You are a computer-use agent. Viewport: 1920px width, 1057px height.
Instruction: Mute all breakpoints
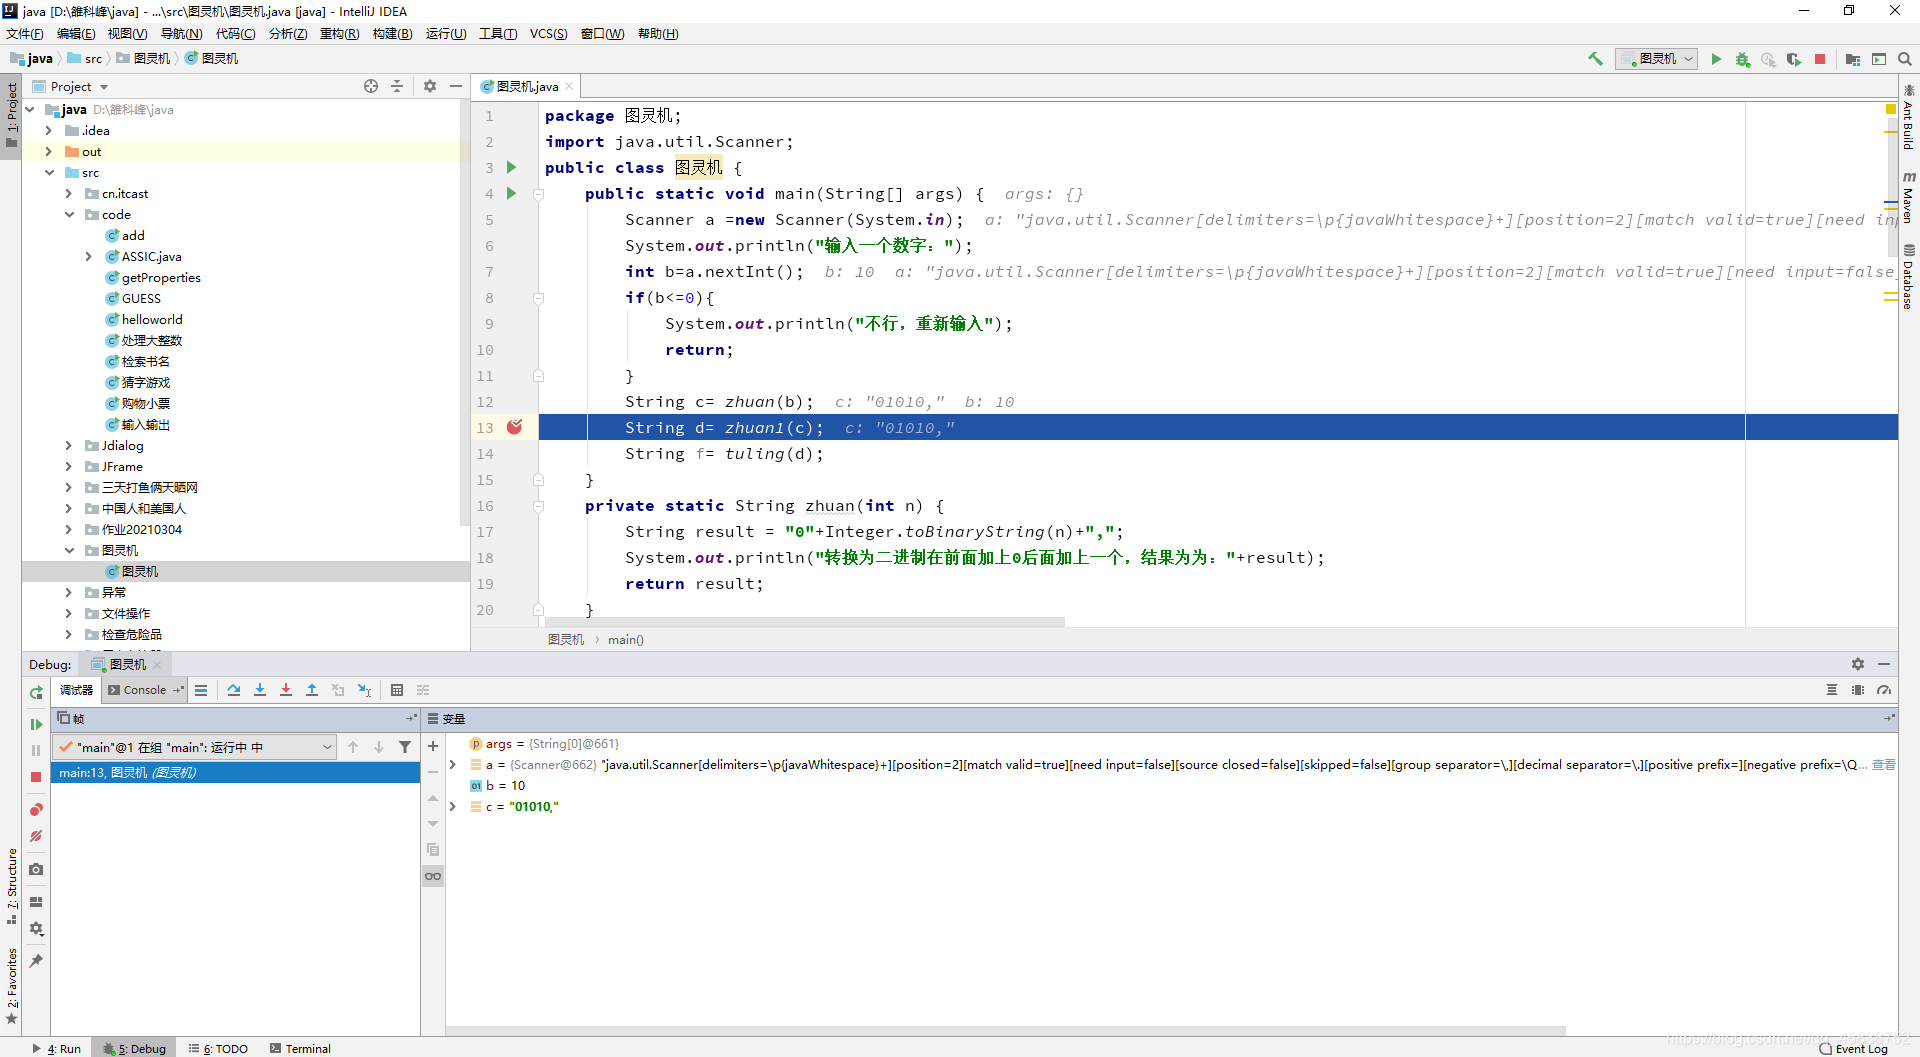click(36, 836)
